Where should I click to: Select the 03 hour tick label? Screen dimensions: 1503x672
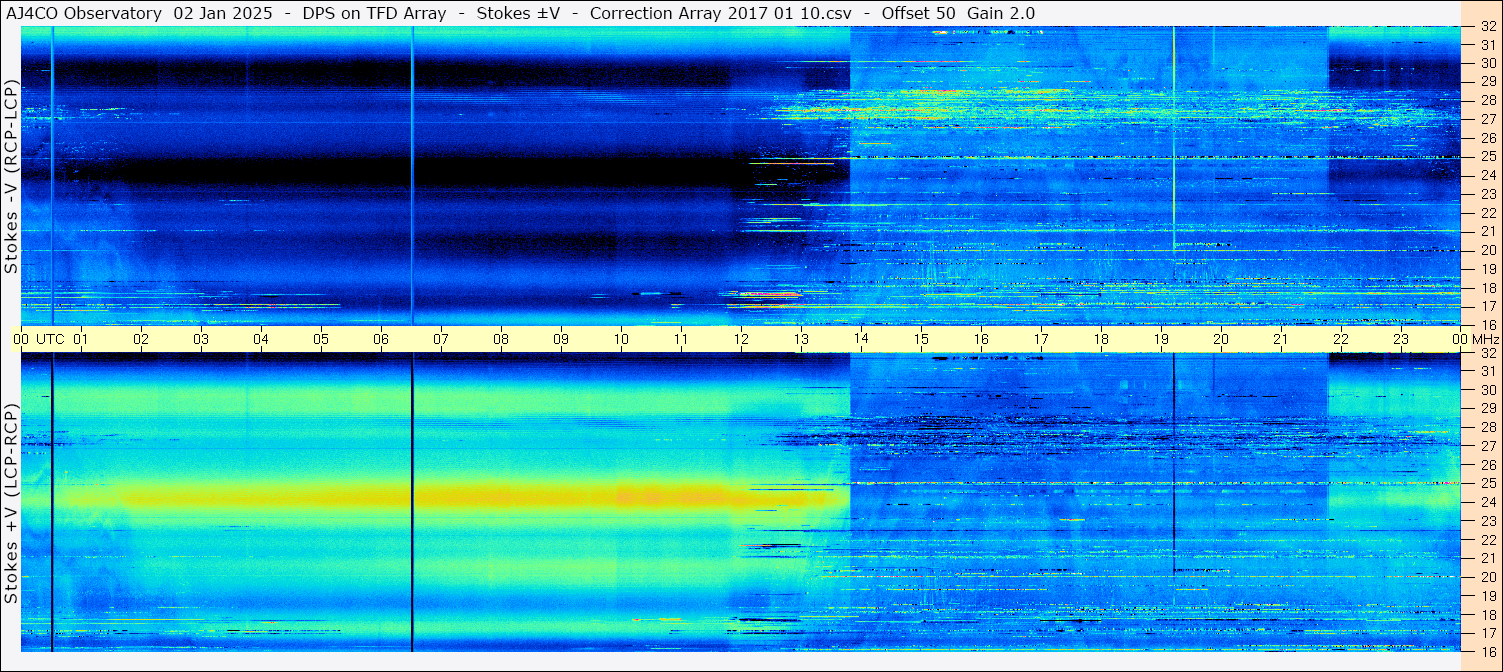tap(201, 339)
